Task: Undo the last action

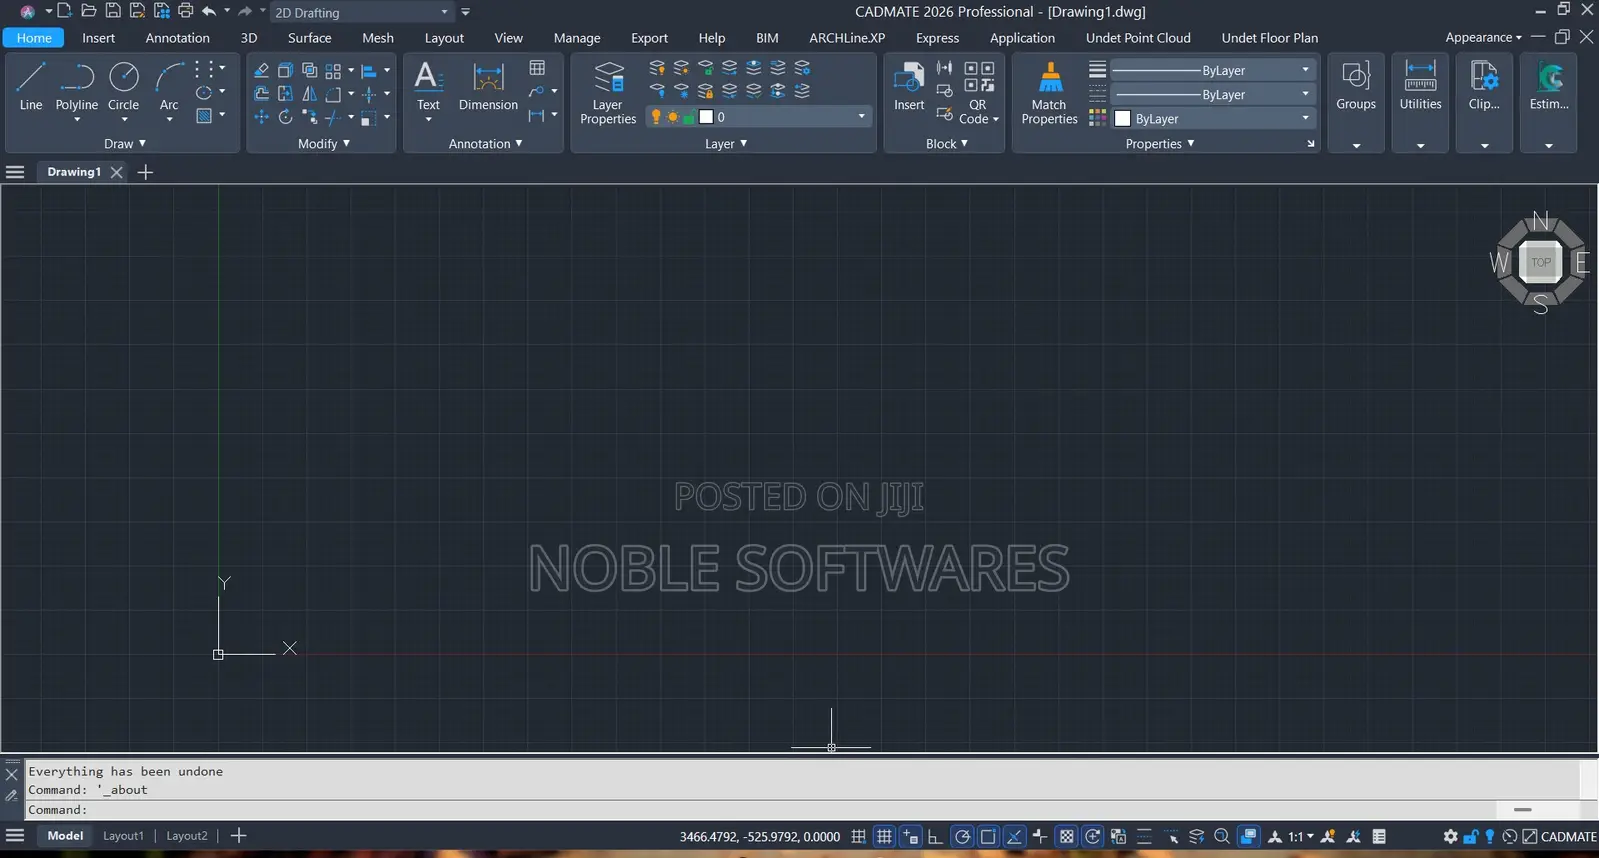Action: click(x=209, y=11)
